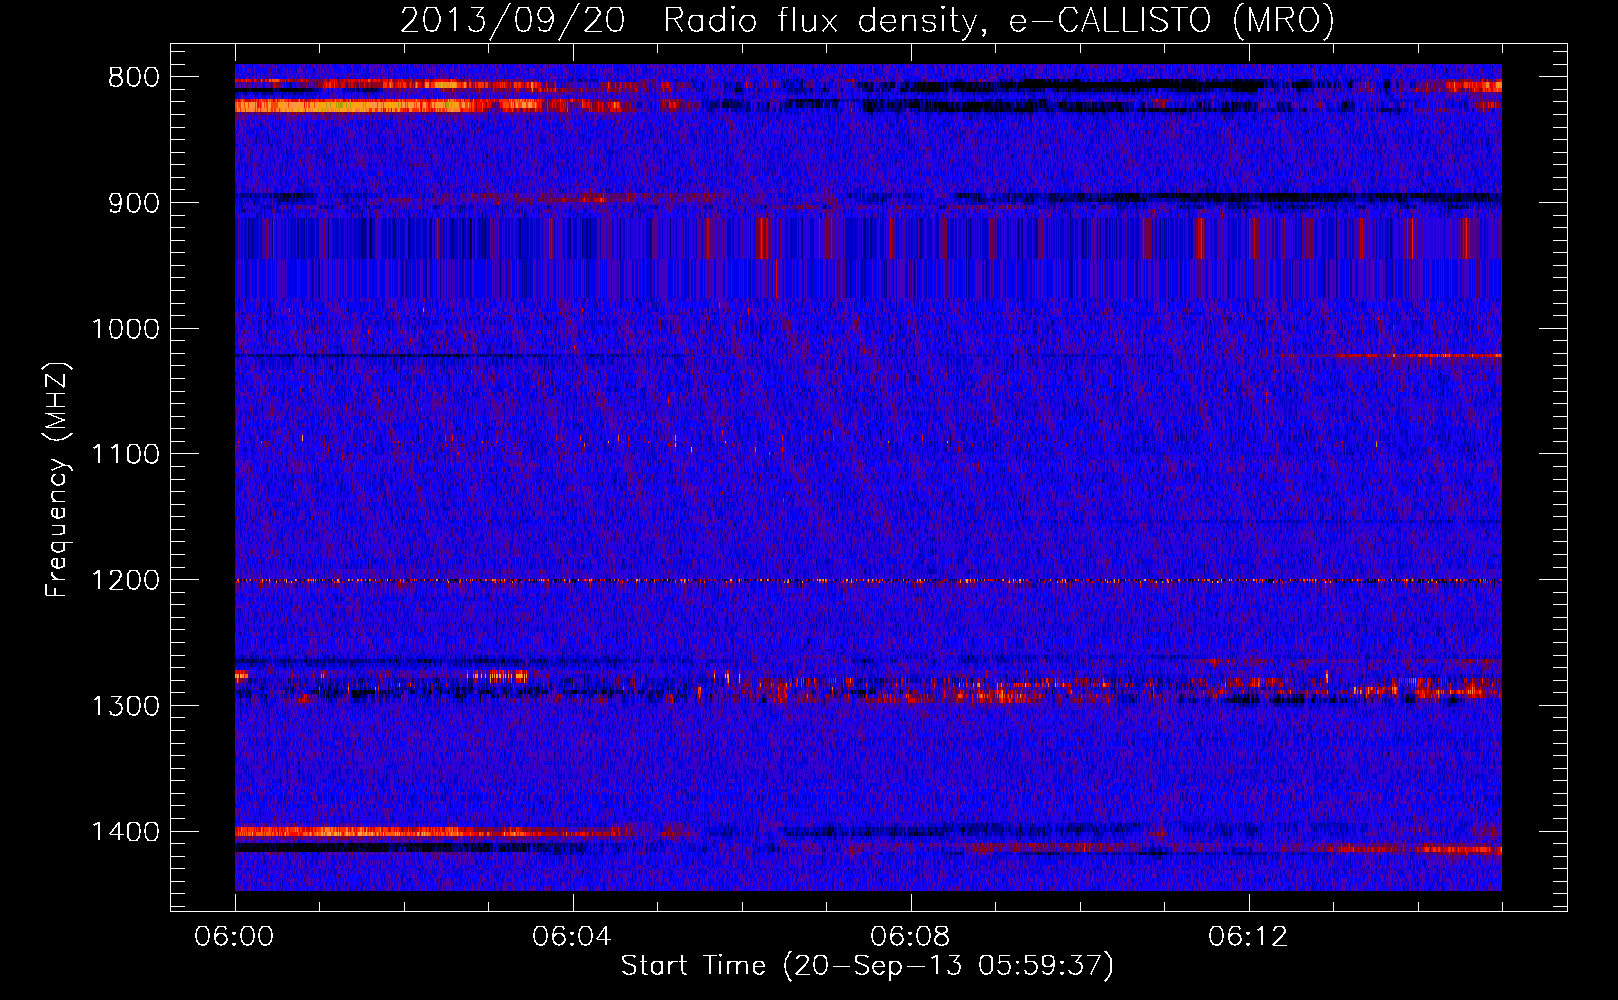Click the 800 MHz frequency axis label
The image size is (1618, 1000).
133,78
